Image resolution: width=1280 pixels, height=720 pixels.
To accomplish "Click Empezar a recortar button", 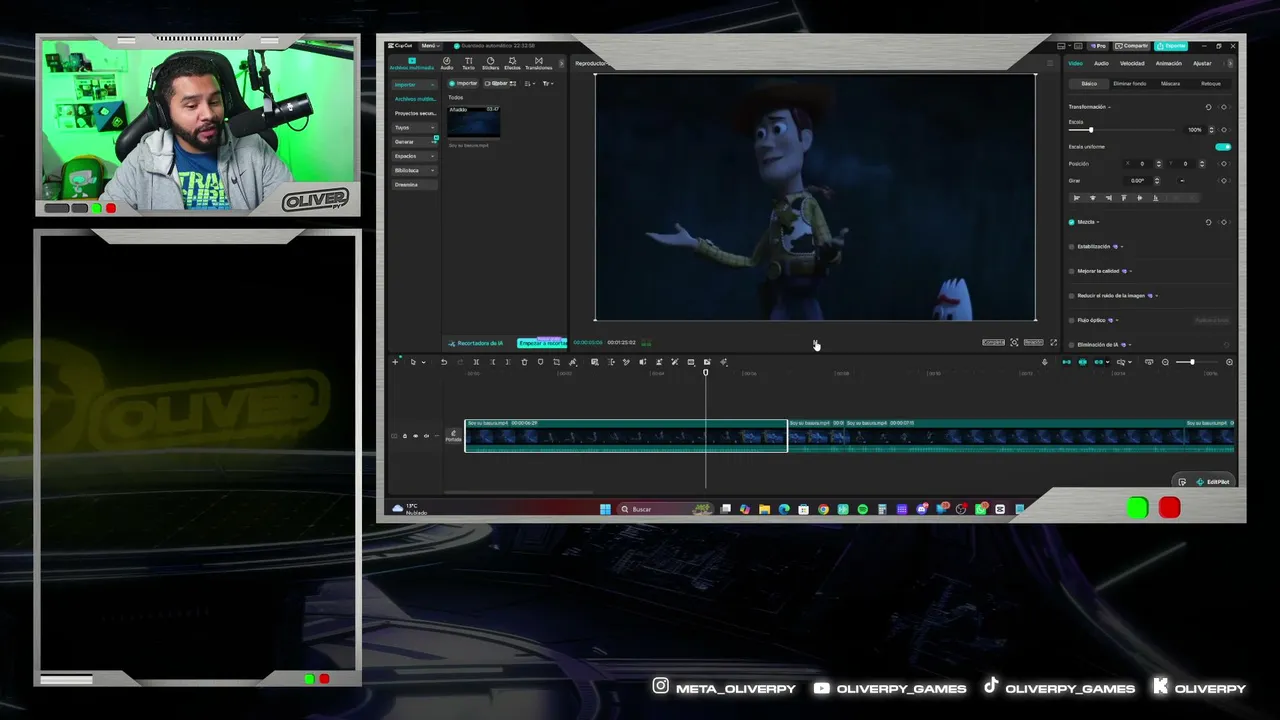I will point(541,343).
